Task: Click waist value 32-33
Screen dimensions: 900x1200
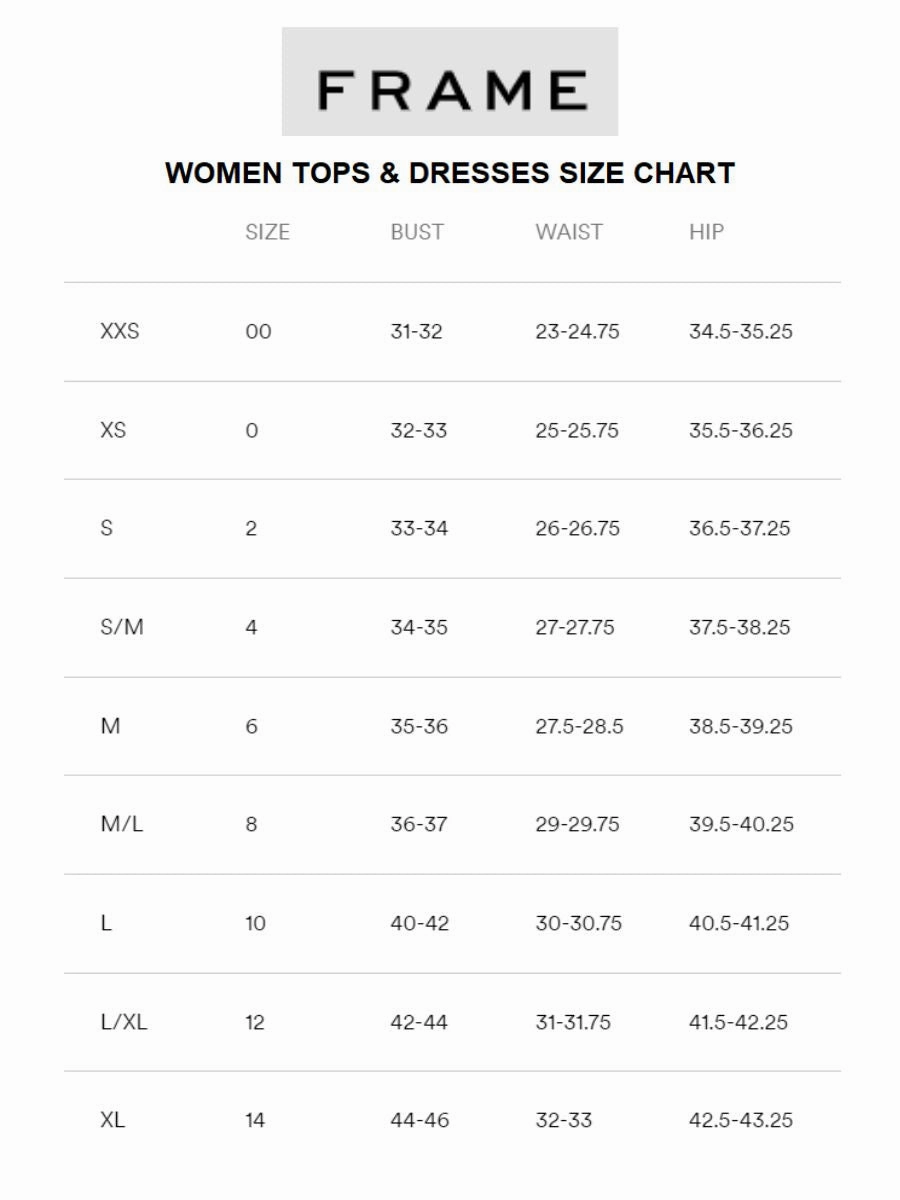Action: coord(564,1120)
